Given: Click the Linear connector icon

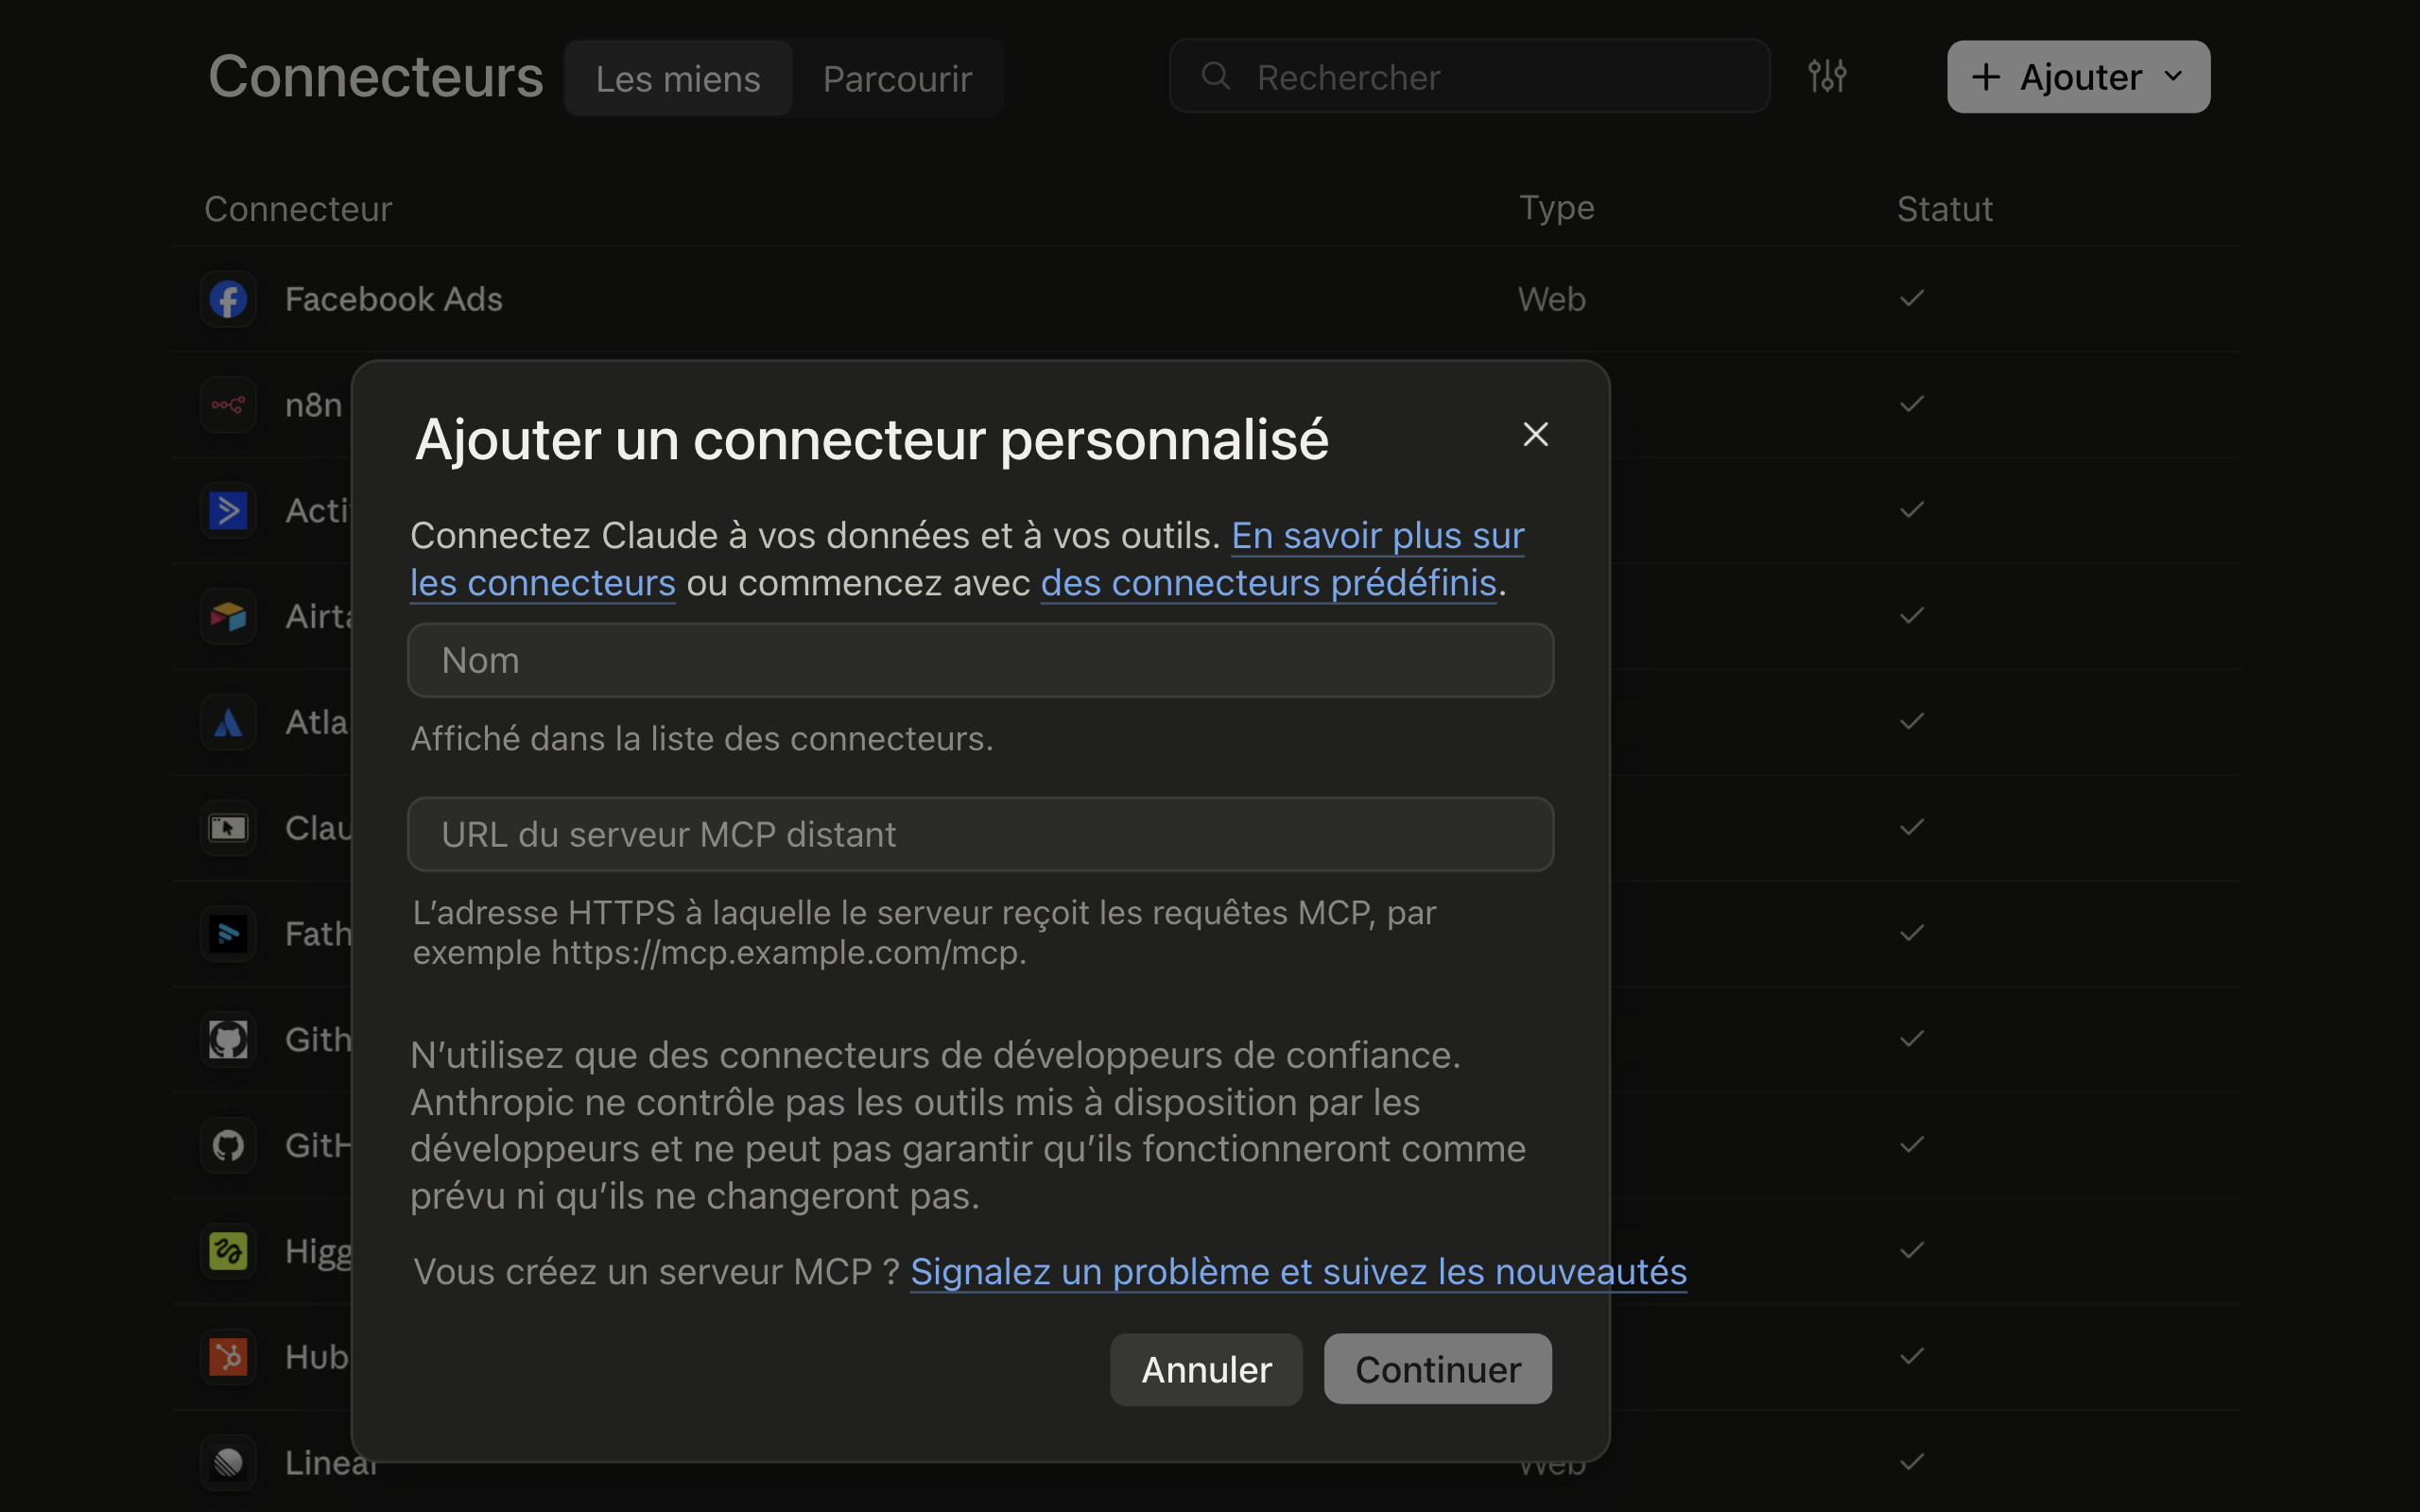Looking at the screenshot, I should click(x=228, y=1463).
